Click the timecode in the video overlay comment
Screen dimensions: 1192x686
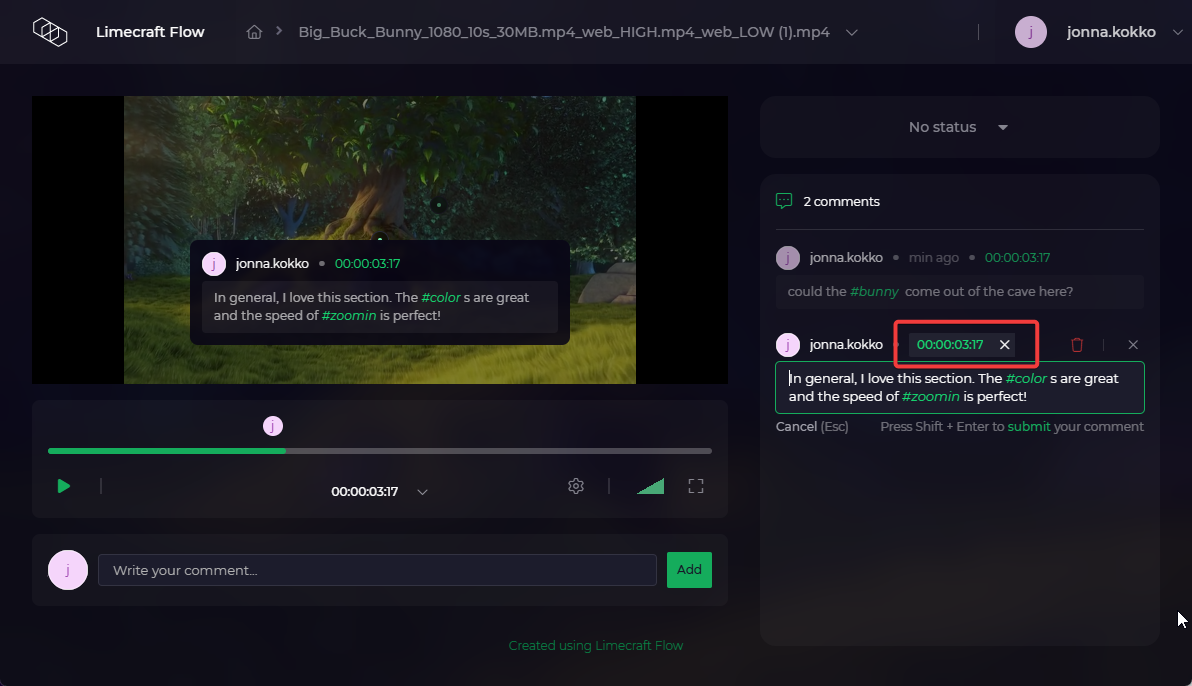pyautogui.click(x=367, y=264)
